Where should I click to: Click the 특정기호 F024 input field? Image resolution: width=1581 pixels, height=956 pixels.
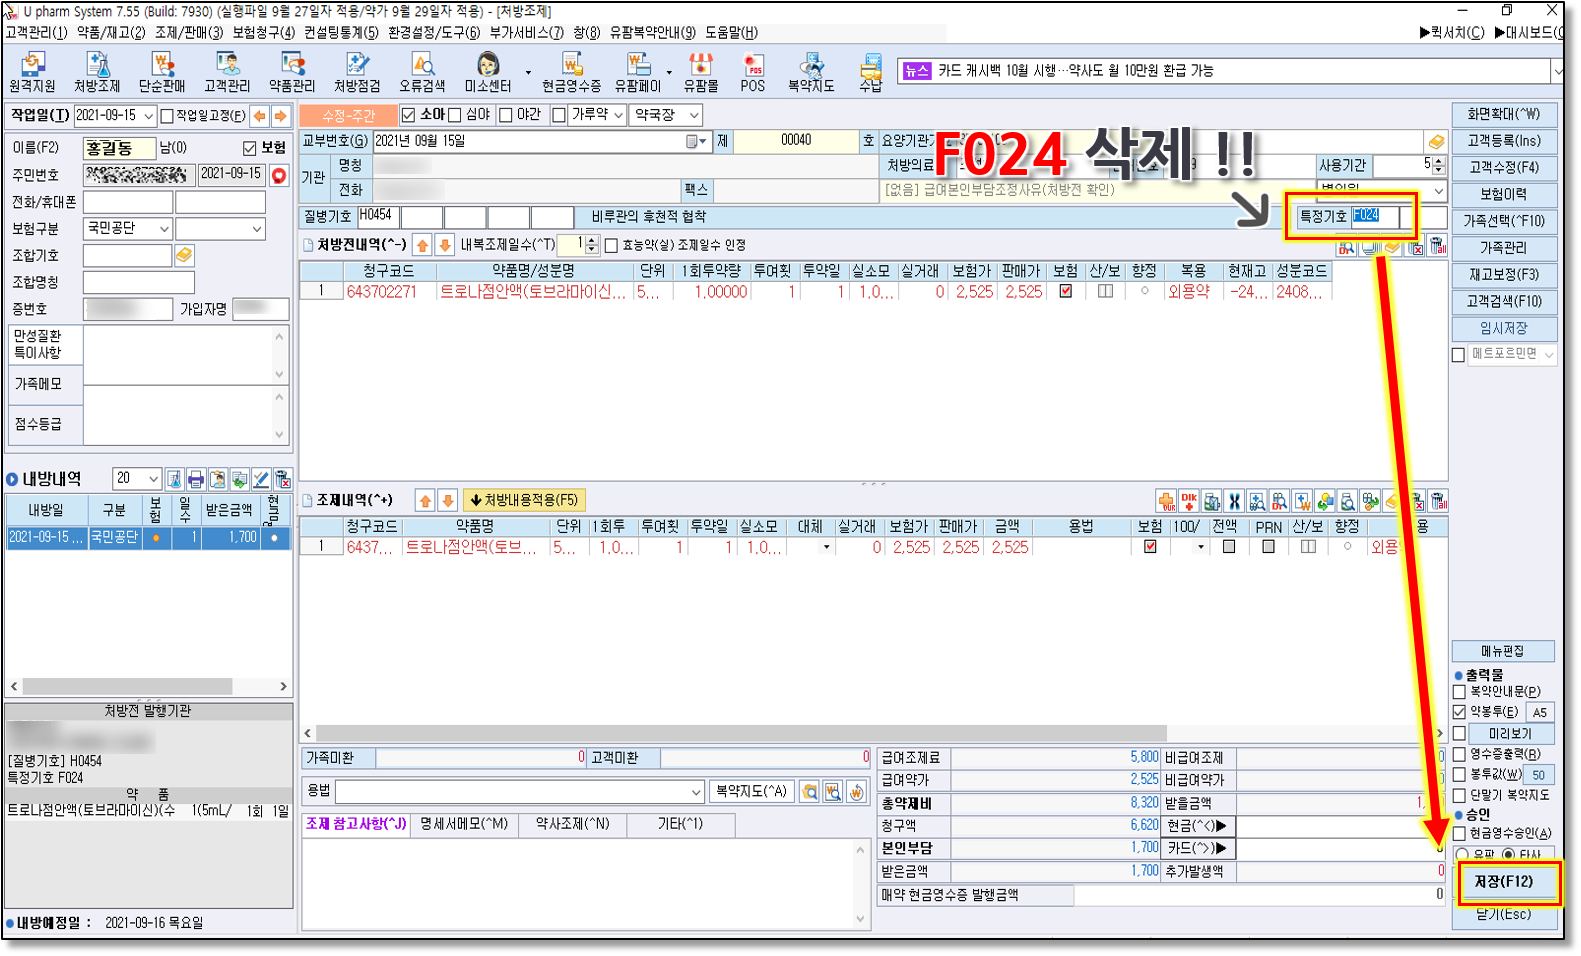click(x=1375, y=216)
